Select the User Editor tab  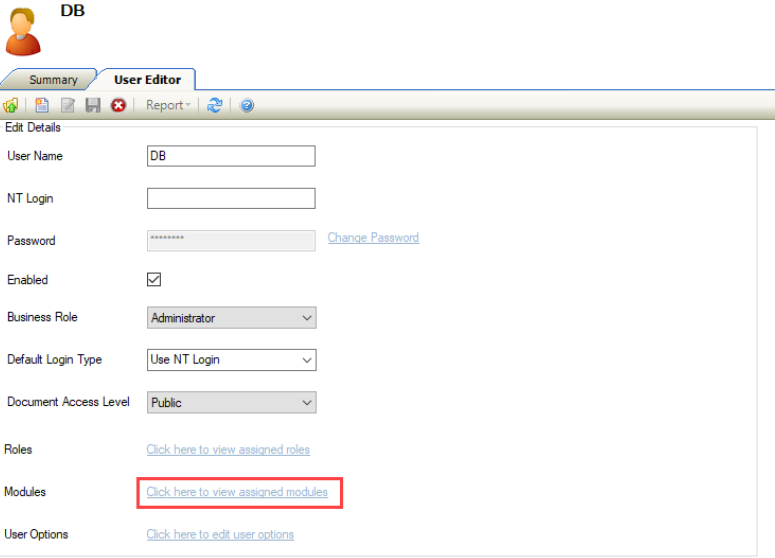coord(147,80)
